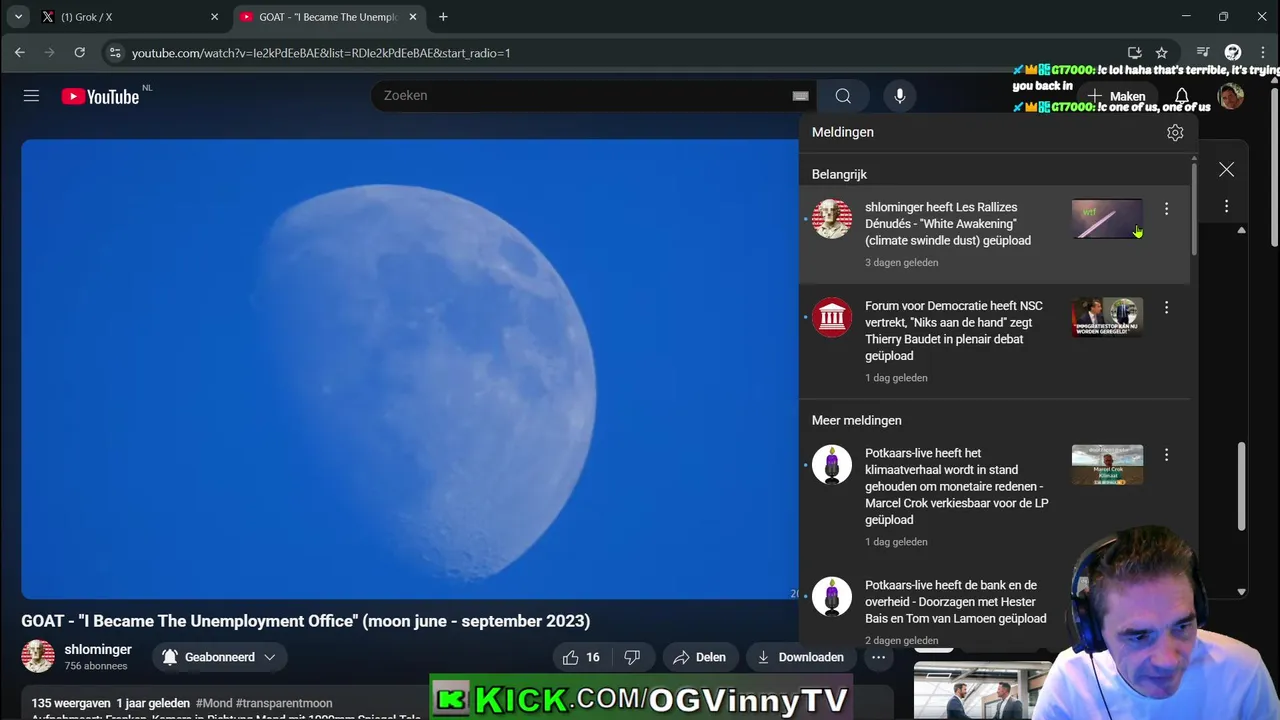This screenshot has width=1280, height=720.
Task: Share video with Delen button
Action: pyautogui.click(x=699, y=657)
